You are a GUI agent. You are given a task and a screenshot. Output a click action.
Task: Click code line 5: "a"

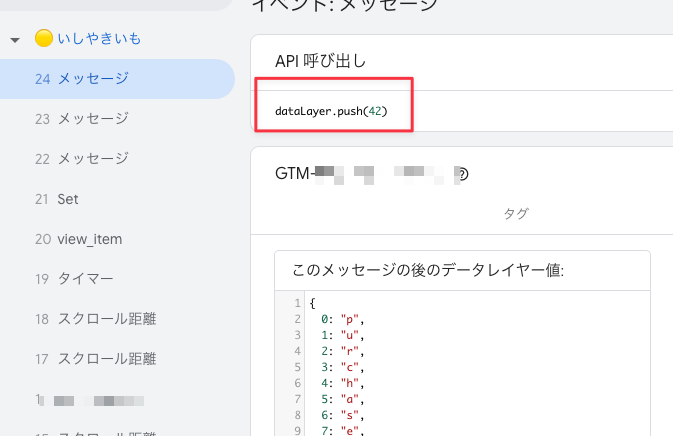[x=343, y=399]
